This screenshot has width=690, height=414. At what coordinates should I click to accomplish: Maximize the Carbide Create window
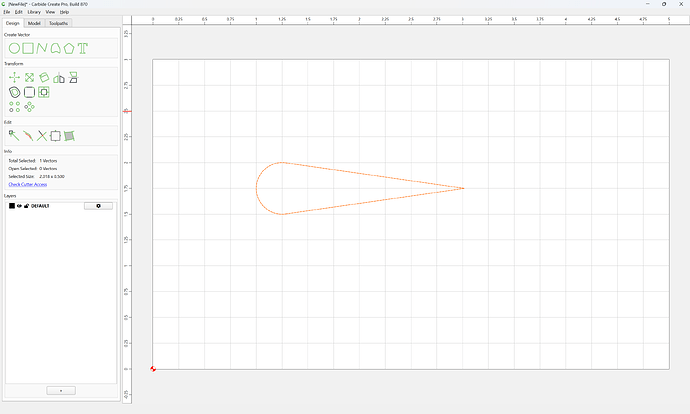click(664, 4)
